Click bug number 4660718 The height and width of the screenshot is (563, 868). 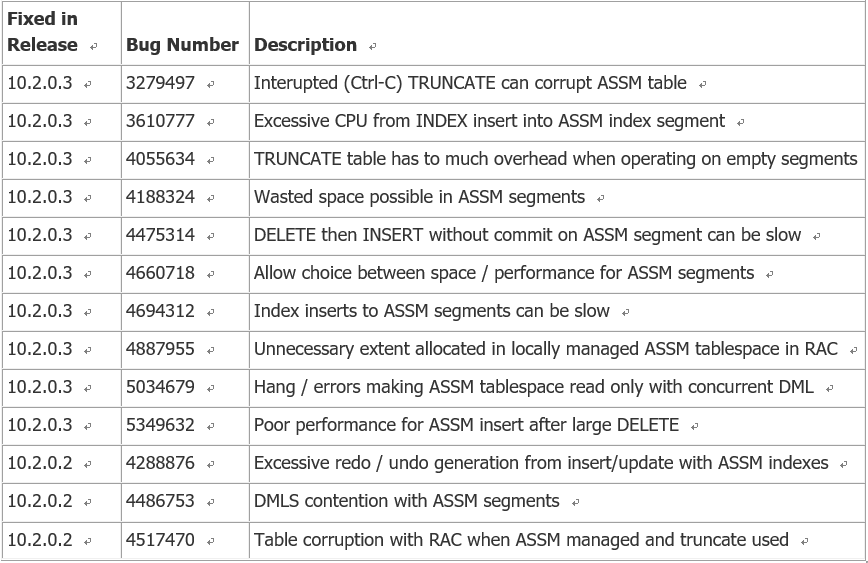[160, 273]
